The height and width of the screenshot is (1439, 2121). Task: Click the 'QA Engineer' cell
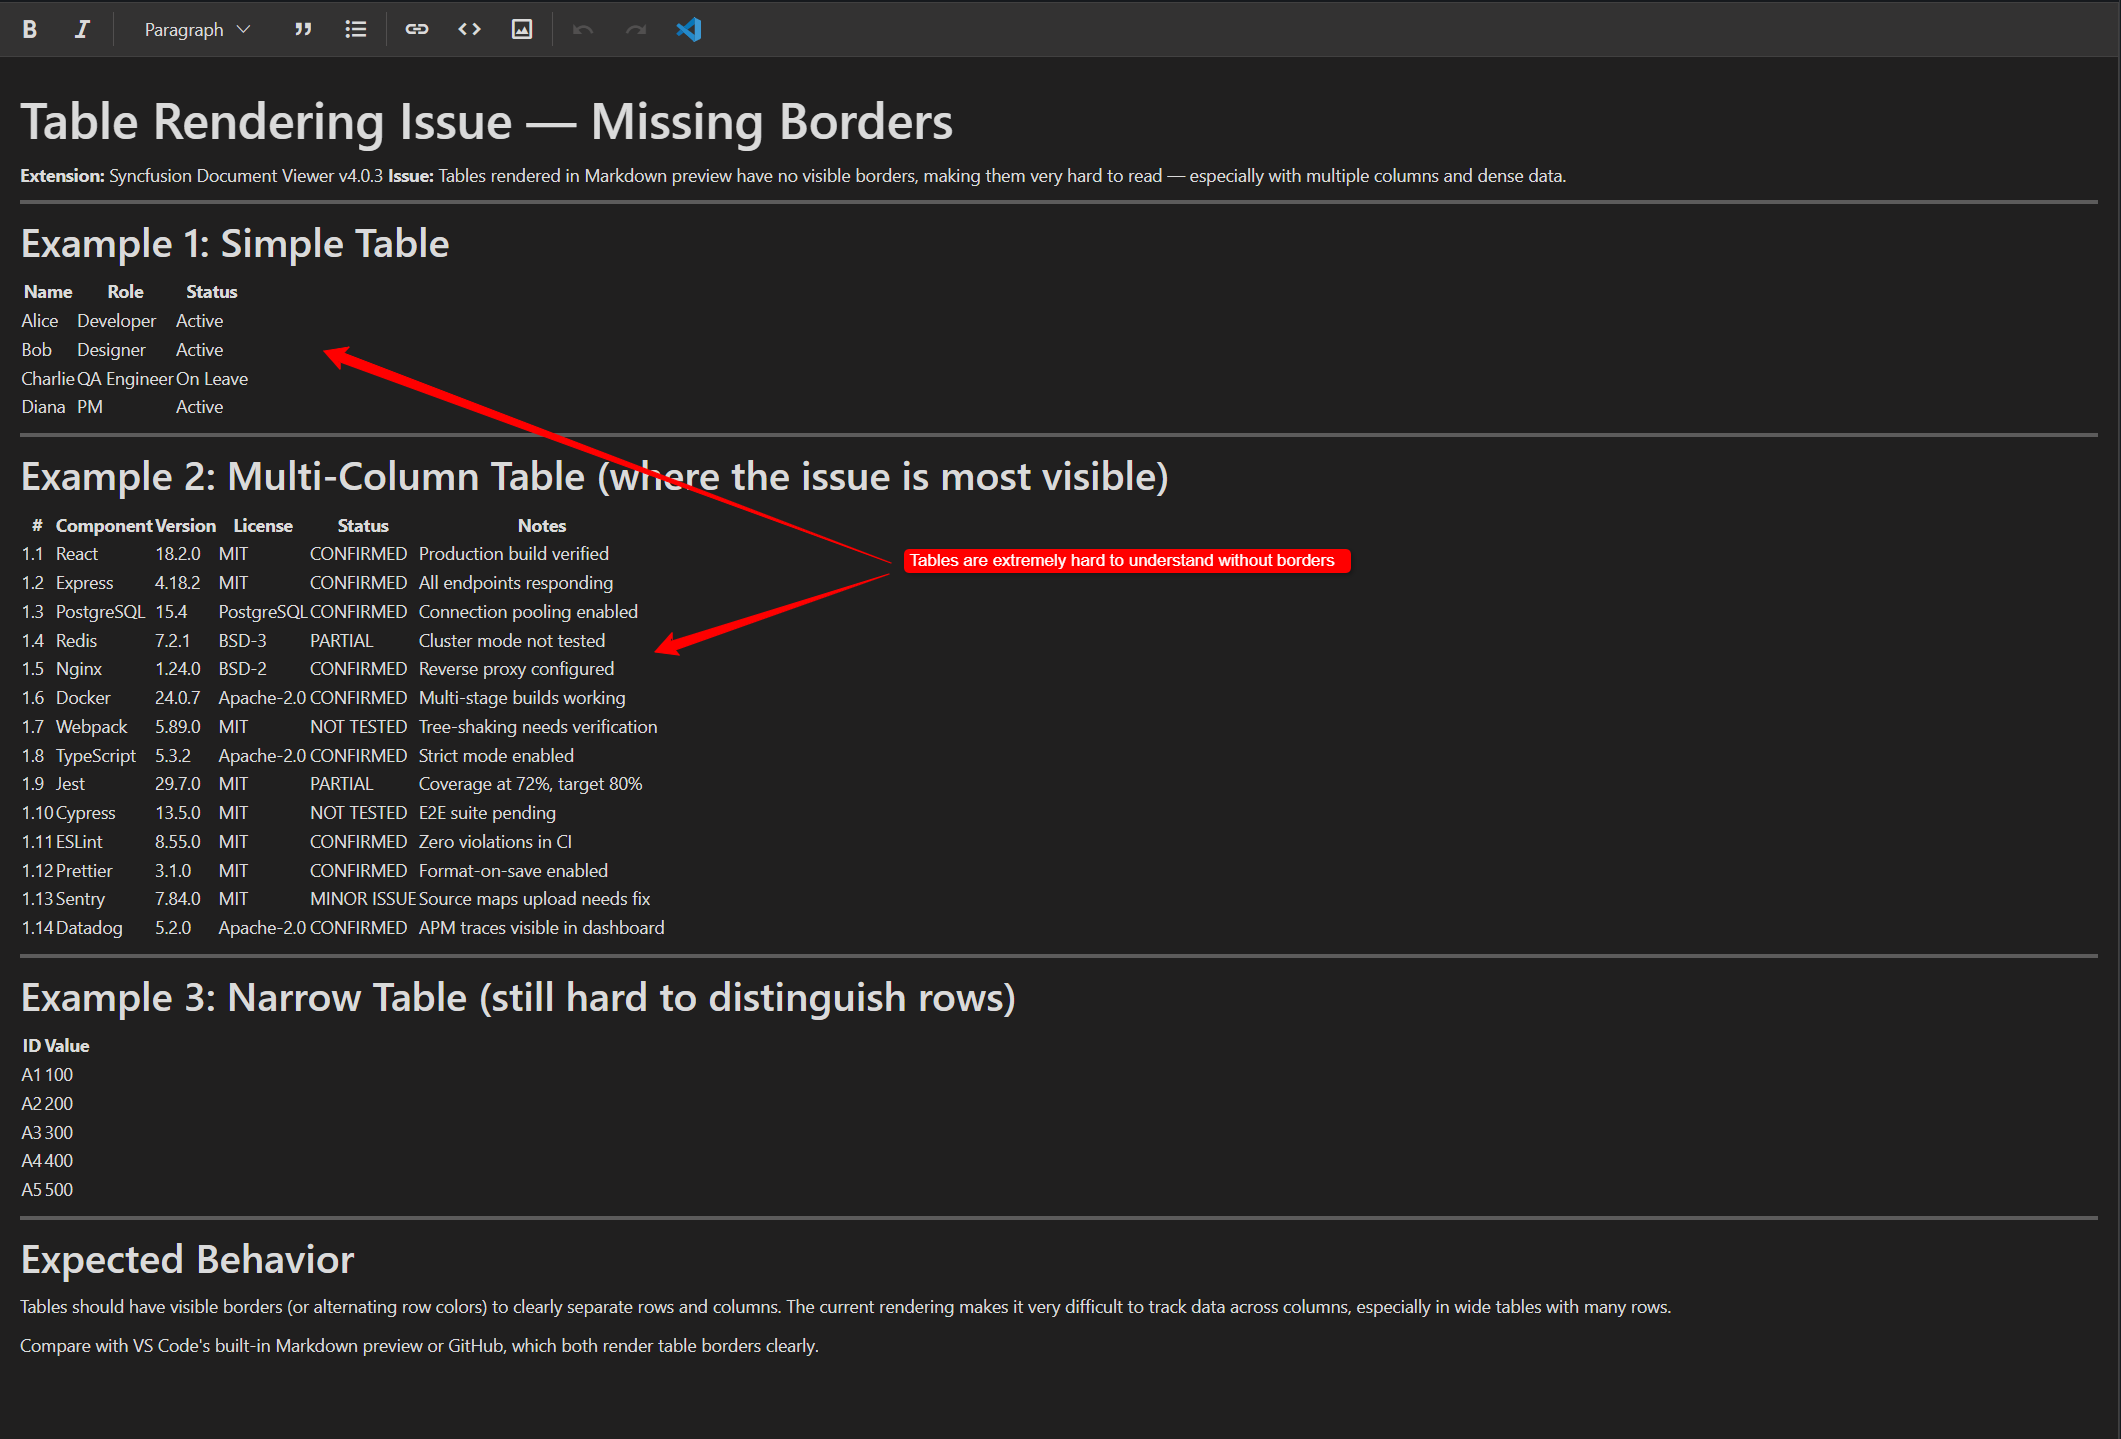point(125,379)
